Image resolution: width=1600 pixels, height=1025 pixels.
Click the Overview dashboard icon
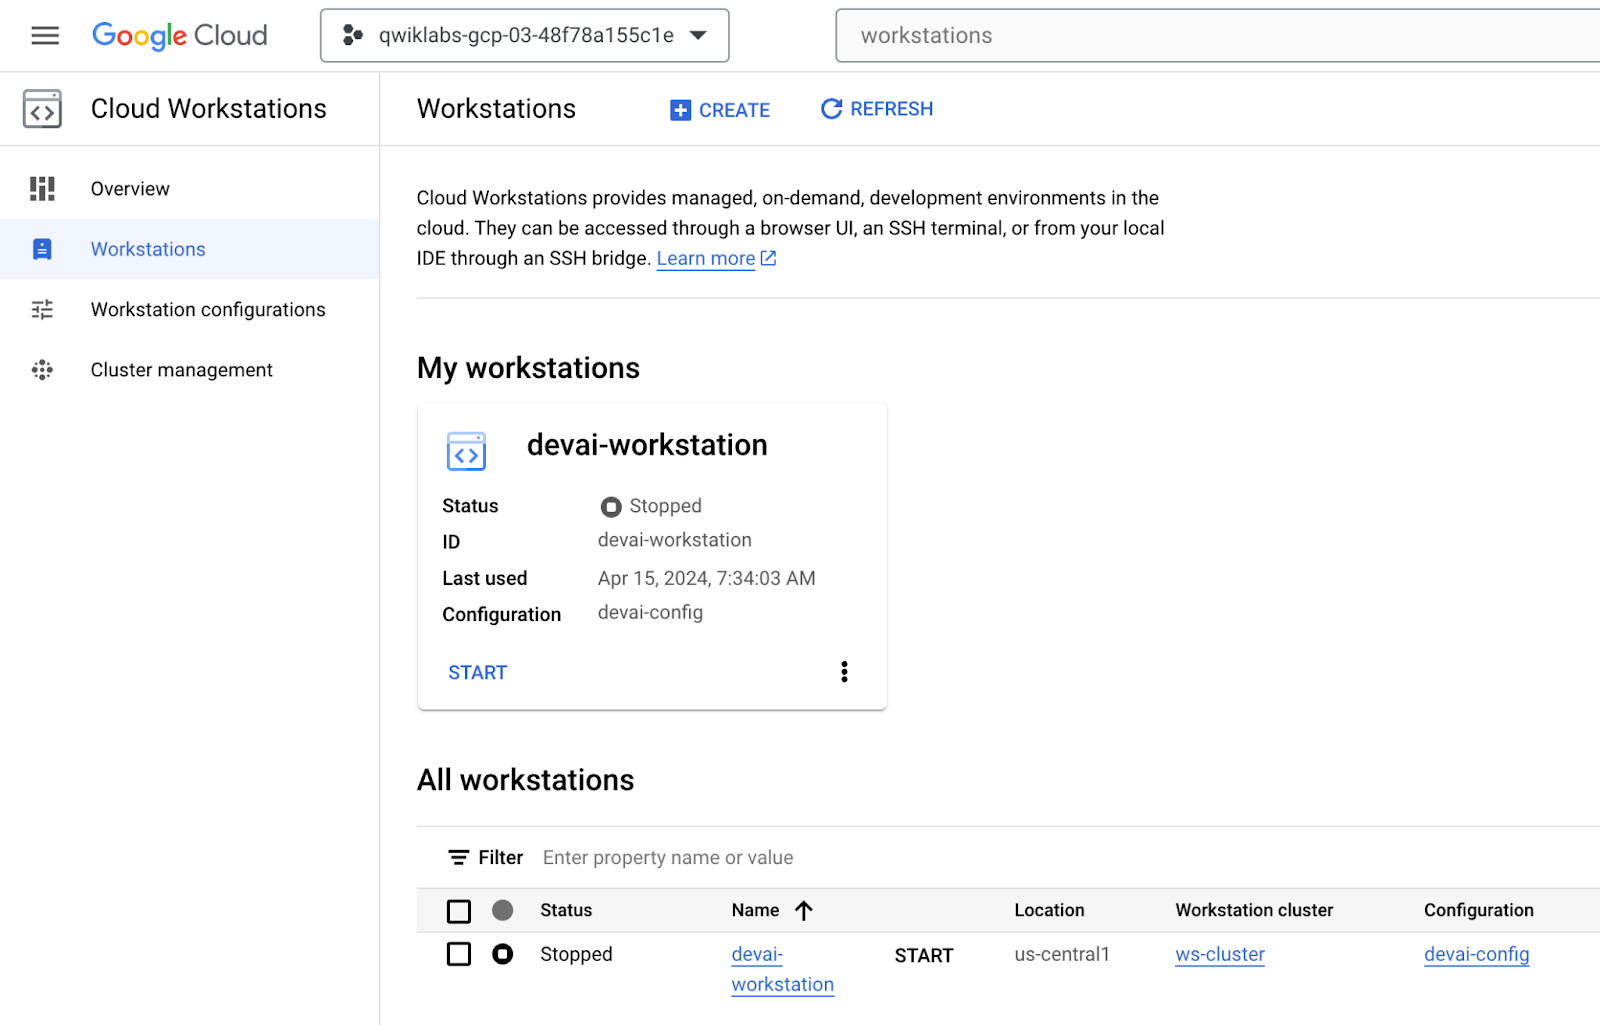[42, 189]
